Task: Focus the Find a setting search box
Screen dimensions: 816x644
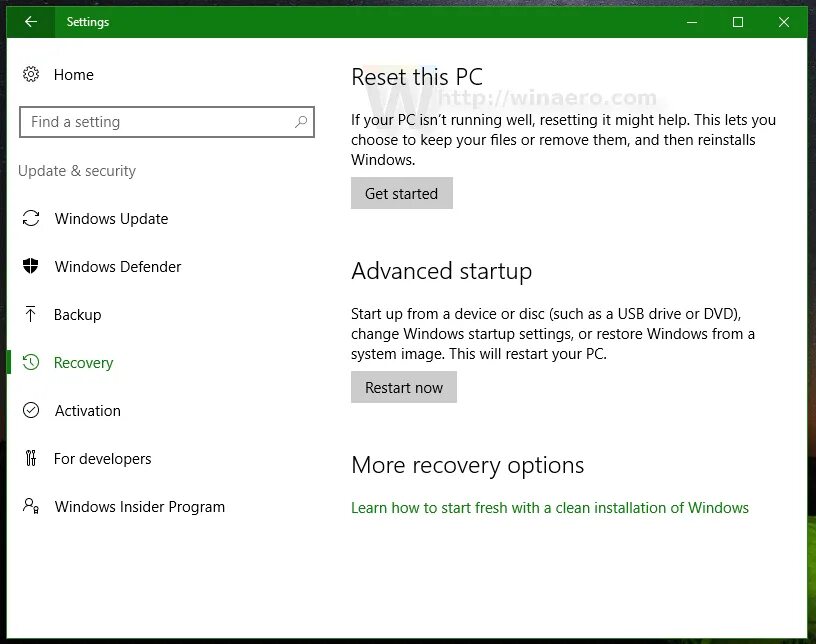Action: click(x=167, y=122)
